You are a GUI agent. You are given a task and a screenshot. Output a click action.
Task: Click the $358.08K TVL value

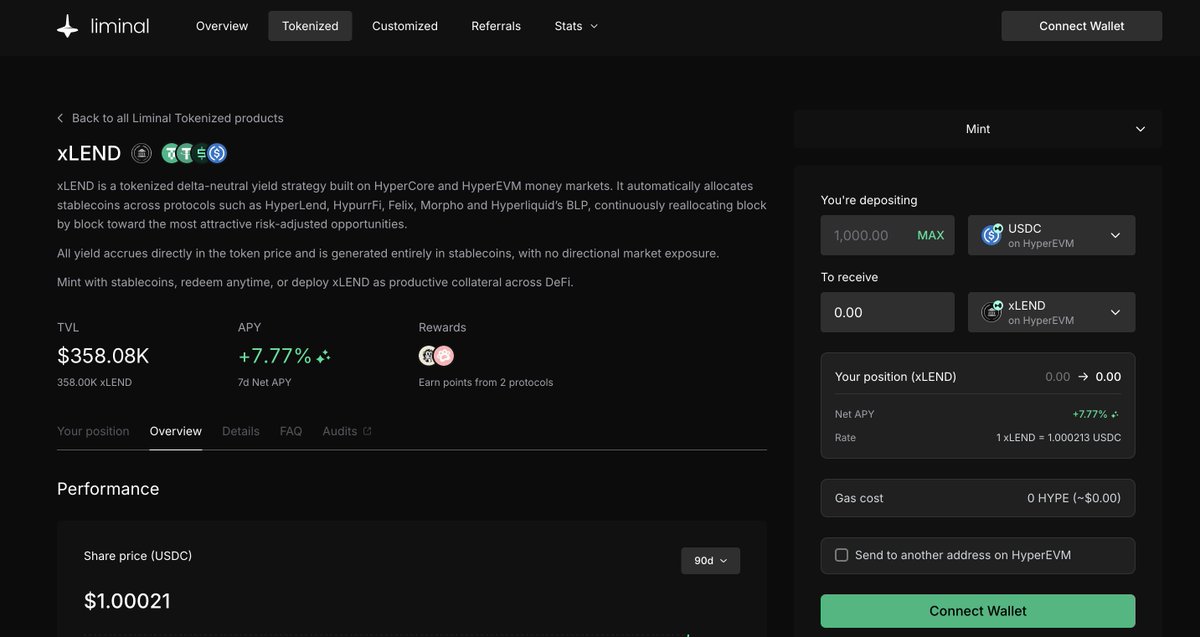(x=103, y=356)
